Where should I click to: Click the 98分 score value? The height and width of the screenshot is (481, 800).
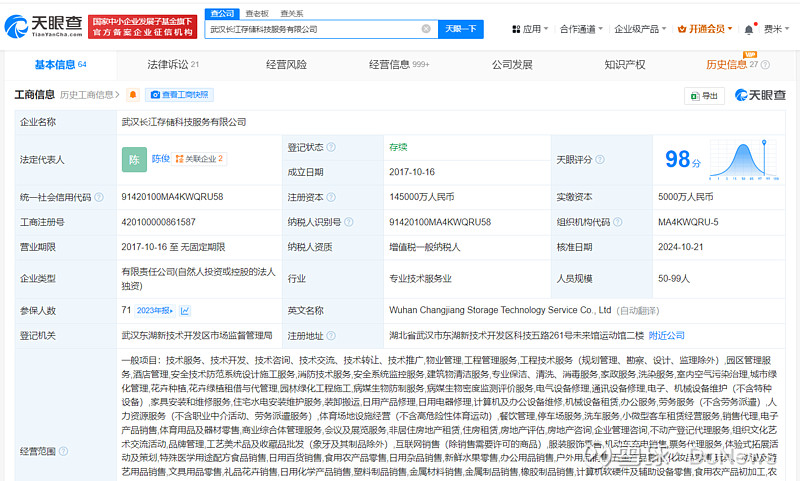683,159
